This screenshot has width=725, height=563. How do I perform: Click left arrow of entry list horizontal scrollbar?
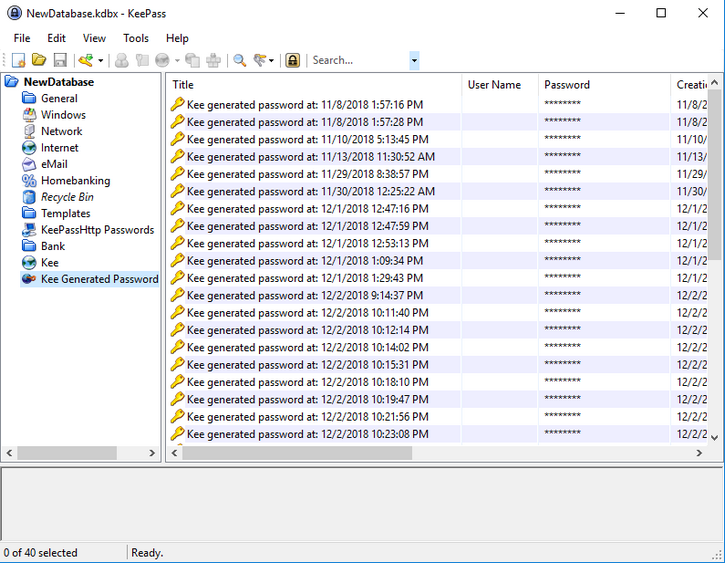[174, 453]
